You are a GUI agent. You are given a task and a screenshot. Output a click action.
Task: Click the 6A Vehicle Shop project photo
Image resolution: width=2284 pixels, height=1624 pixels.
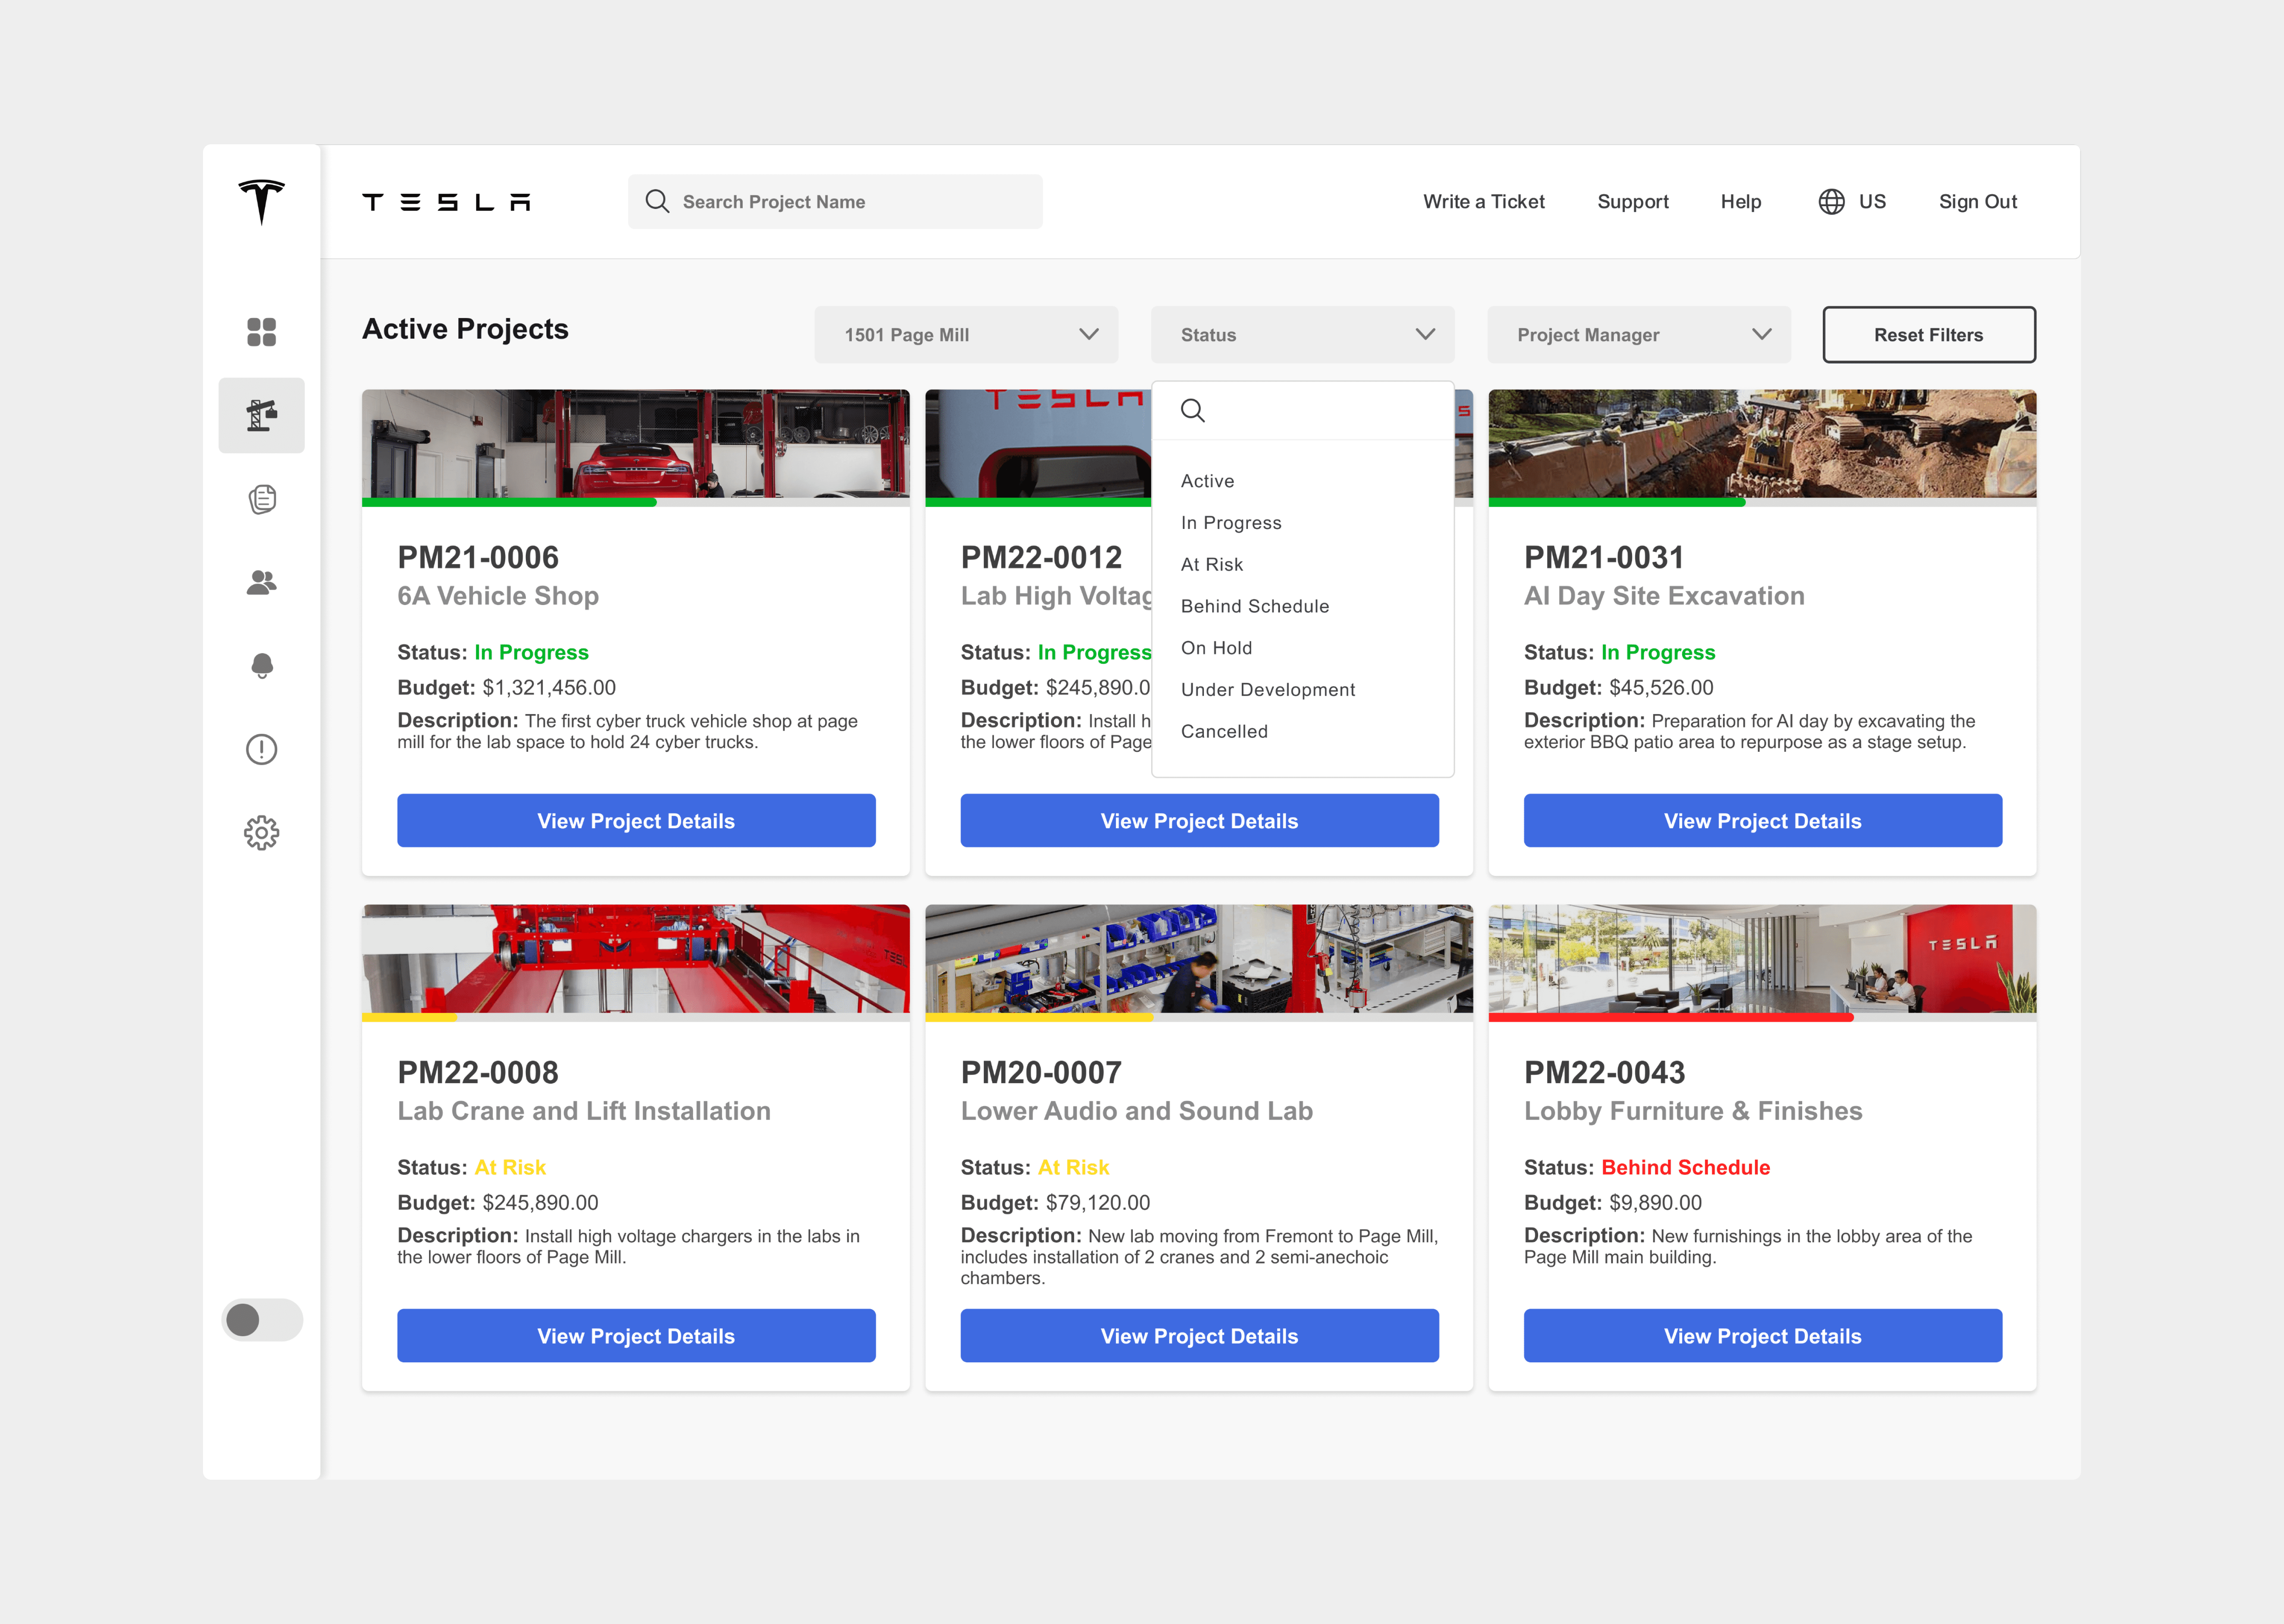point(636,444)
